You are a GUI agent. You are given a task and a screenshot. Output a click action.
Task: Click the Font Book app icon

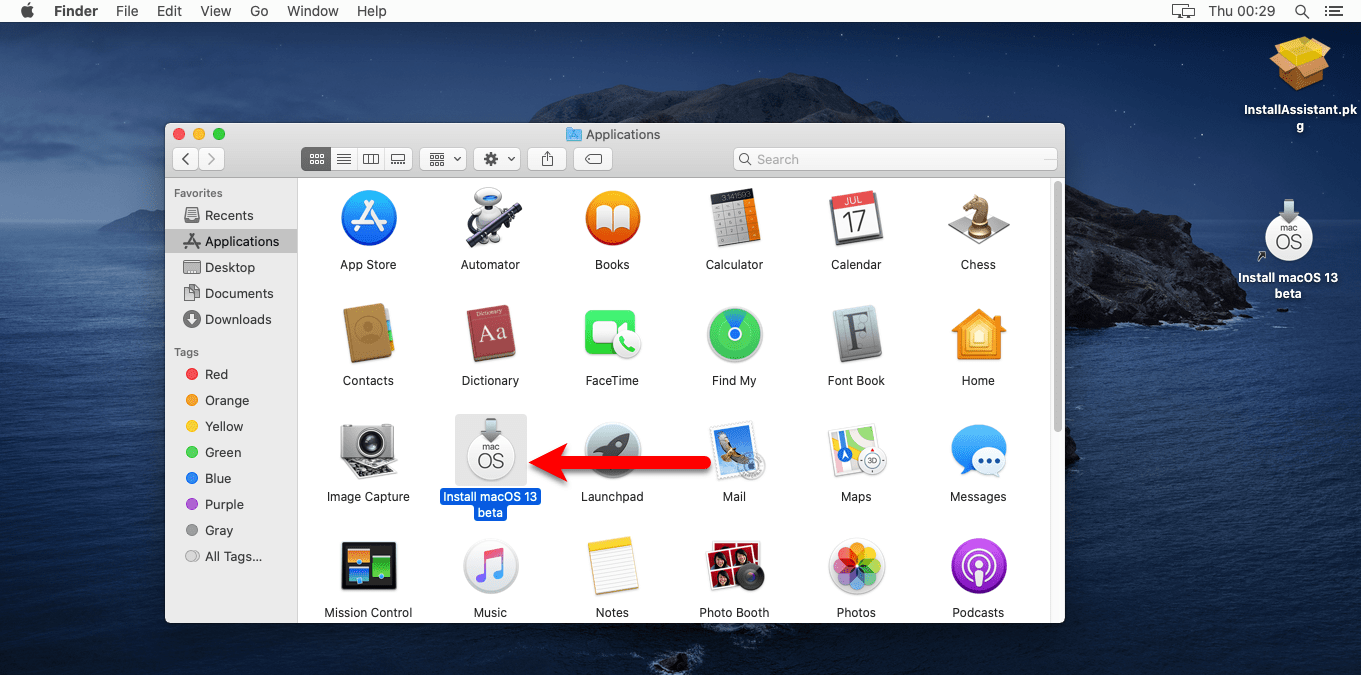pyautogui.click(x=856, y=334)
